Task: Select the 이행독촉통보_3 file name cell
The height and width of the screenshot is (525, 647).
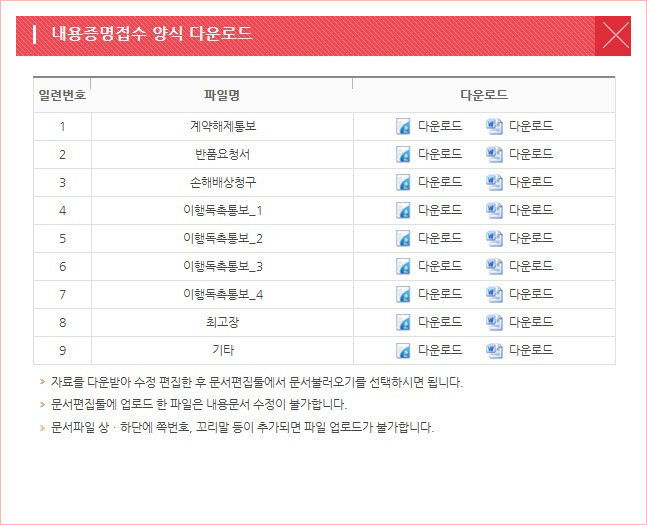Action: [x=222, y=267]
